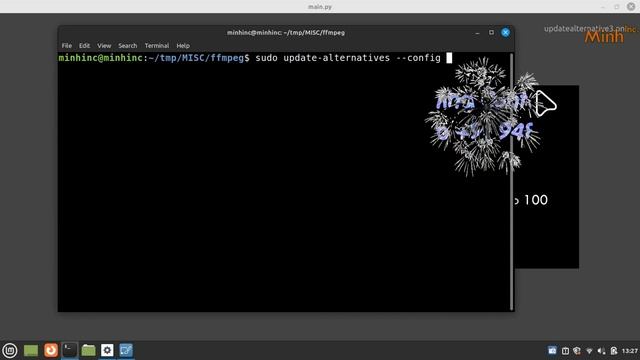This screenshot has width=640, height=360.
Task: Open the Linux Mint start menu
Action: 10,350
